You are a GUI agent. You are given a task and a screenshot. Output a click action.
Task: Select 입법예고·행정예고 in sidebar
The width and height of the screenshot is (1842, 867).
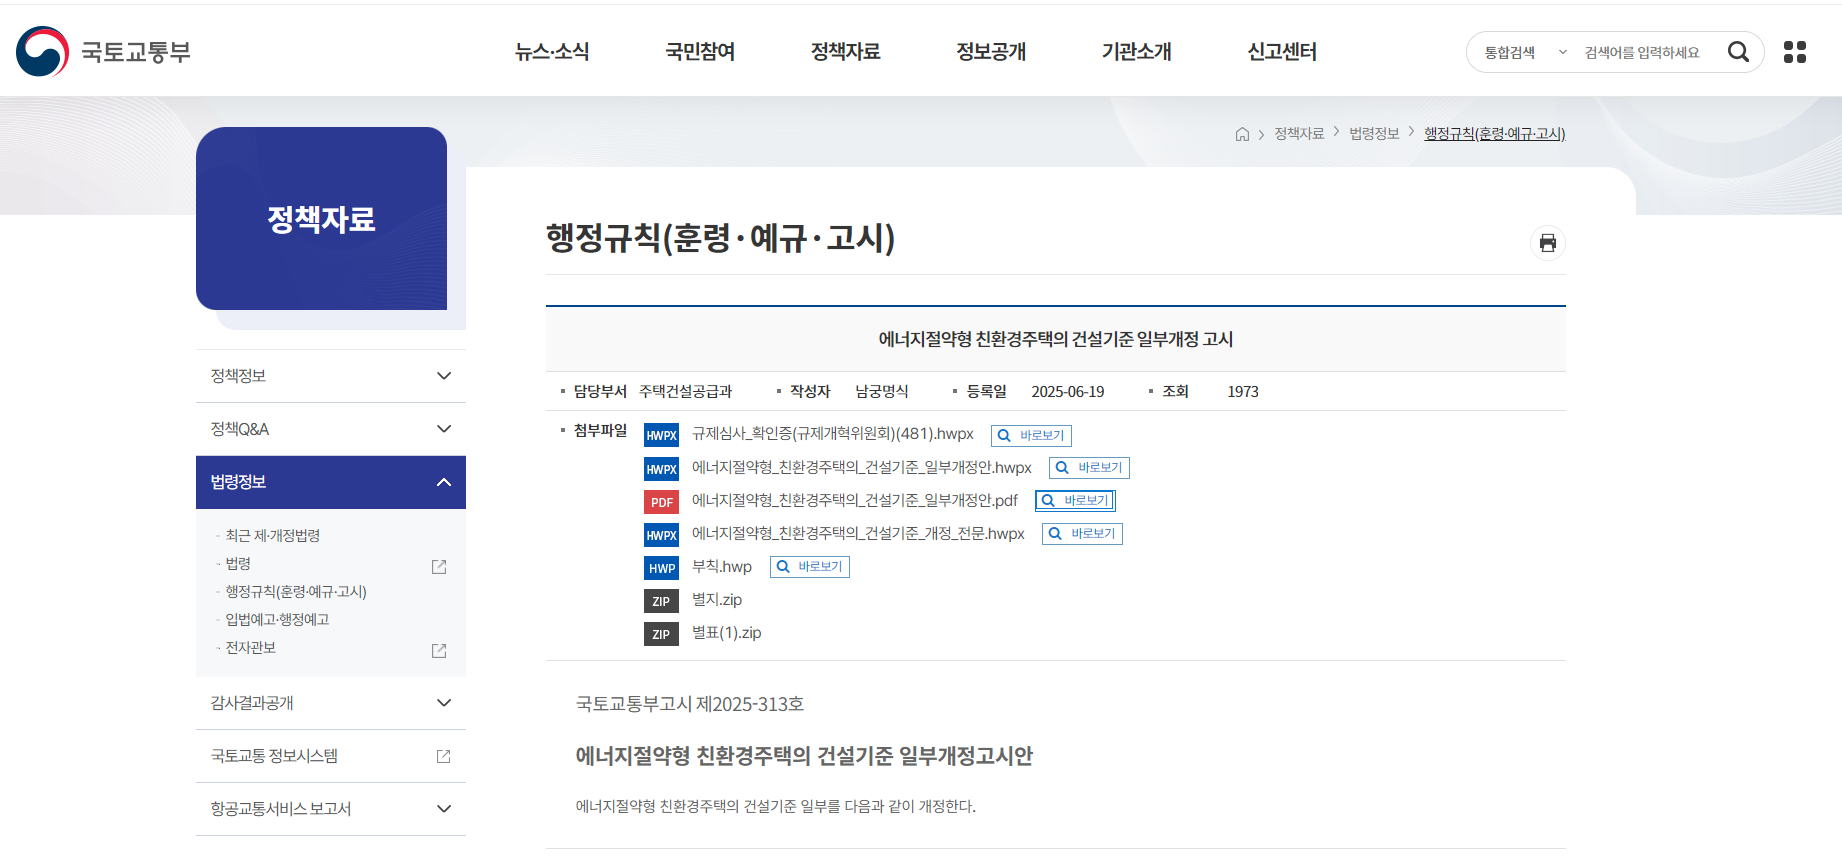[x=277, y=620]
